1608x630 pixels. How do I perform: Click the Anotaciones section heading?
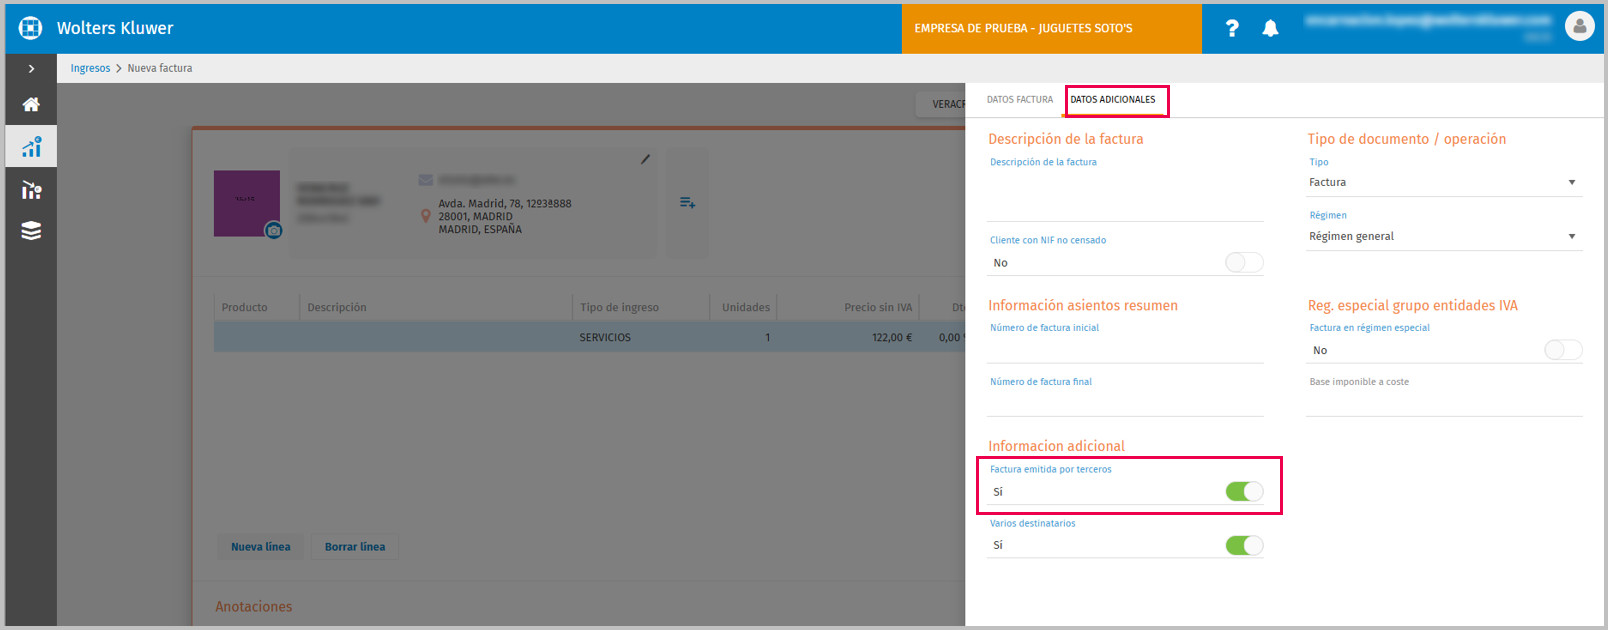click(x=254, y=607)
